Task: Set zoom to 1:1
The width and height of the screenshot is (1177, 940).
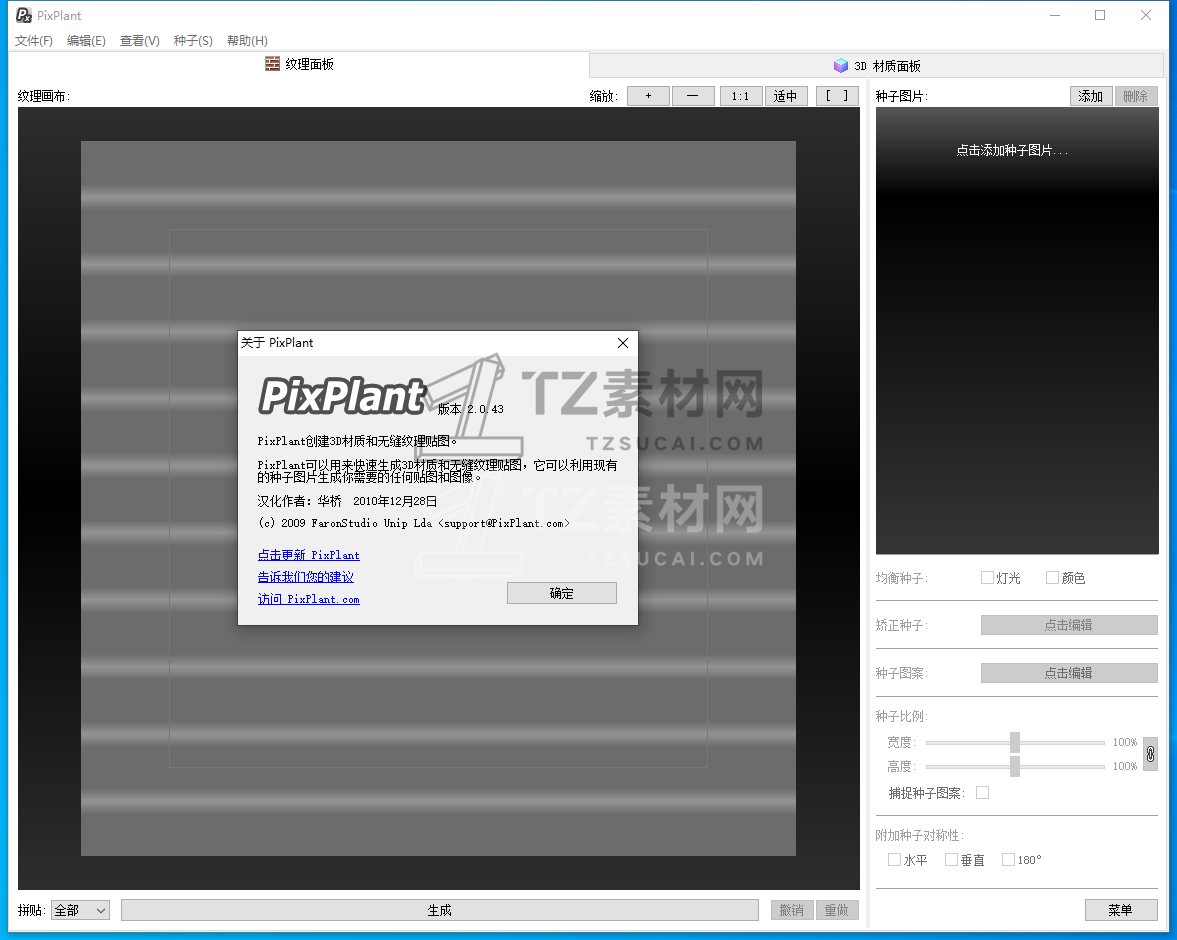Action: (741, 96)
